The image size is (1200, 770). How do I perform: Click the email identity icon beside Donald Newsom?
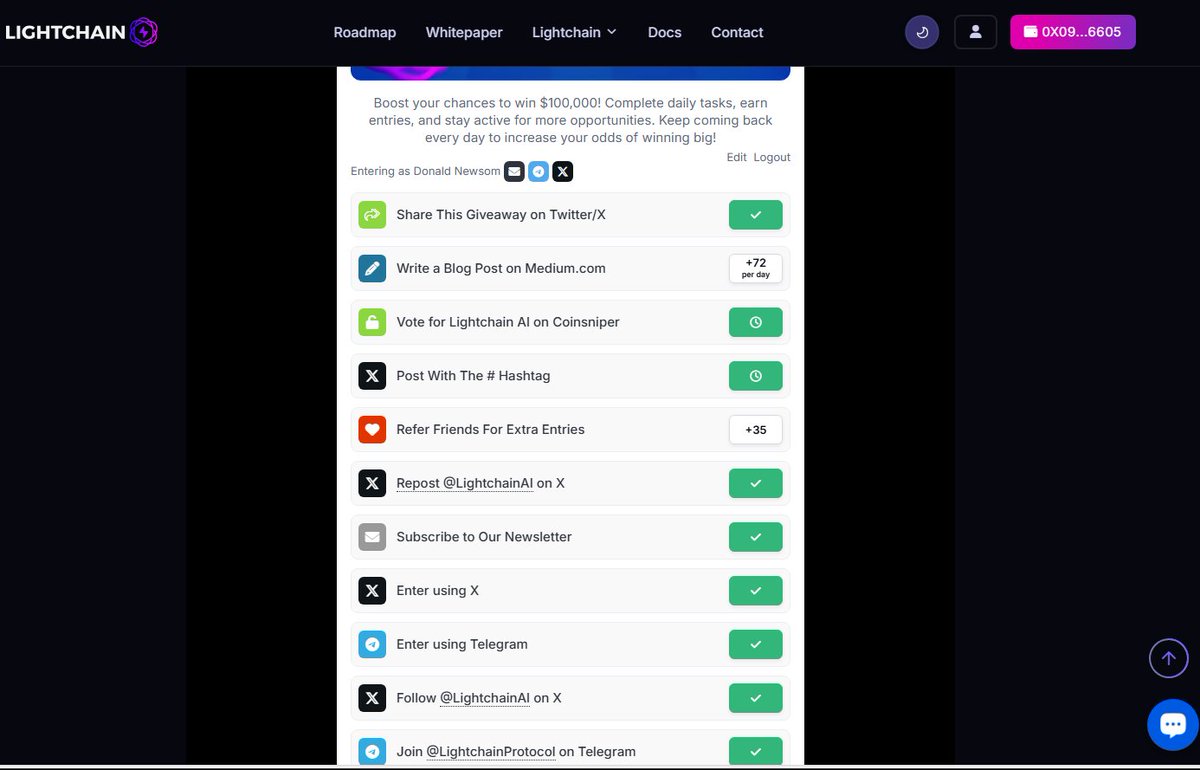point(514,172)
